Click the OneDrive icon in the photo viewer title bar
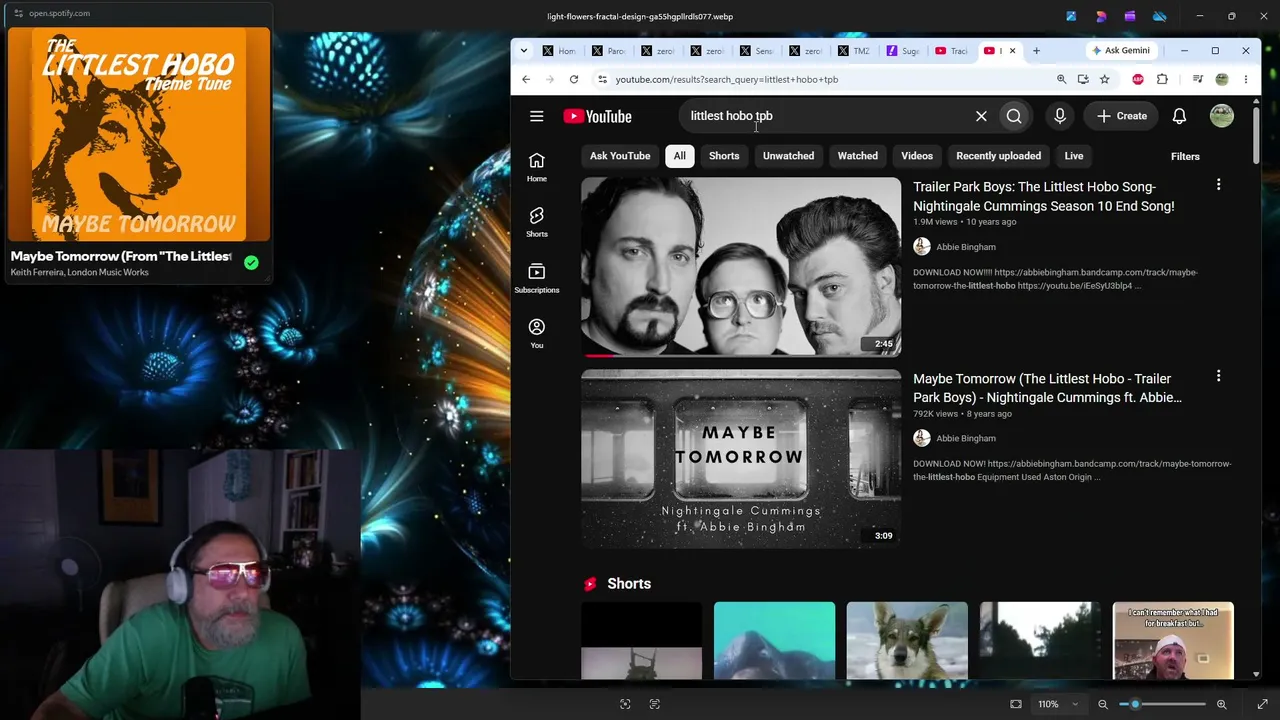Image resolution: width=1280 pixels, height=720 pixels. [1160, 16]
